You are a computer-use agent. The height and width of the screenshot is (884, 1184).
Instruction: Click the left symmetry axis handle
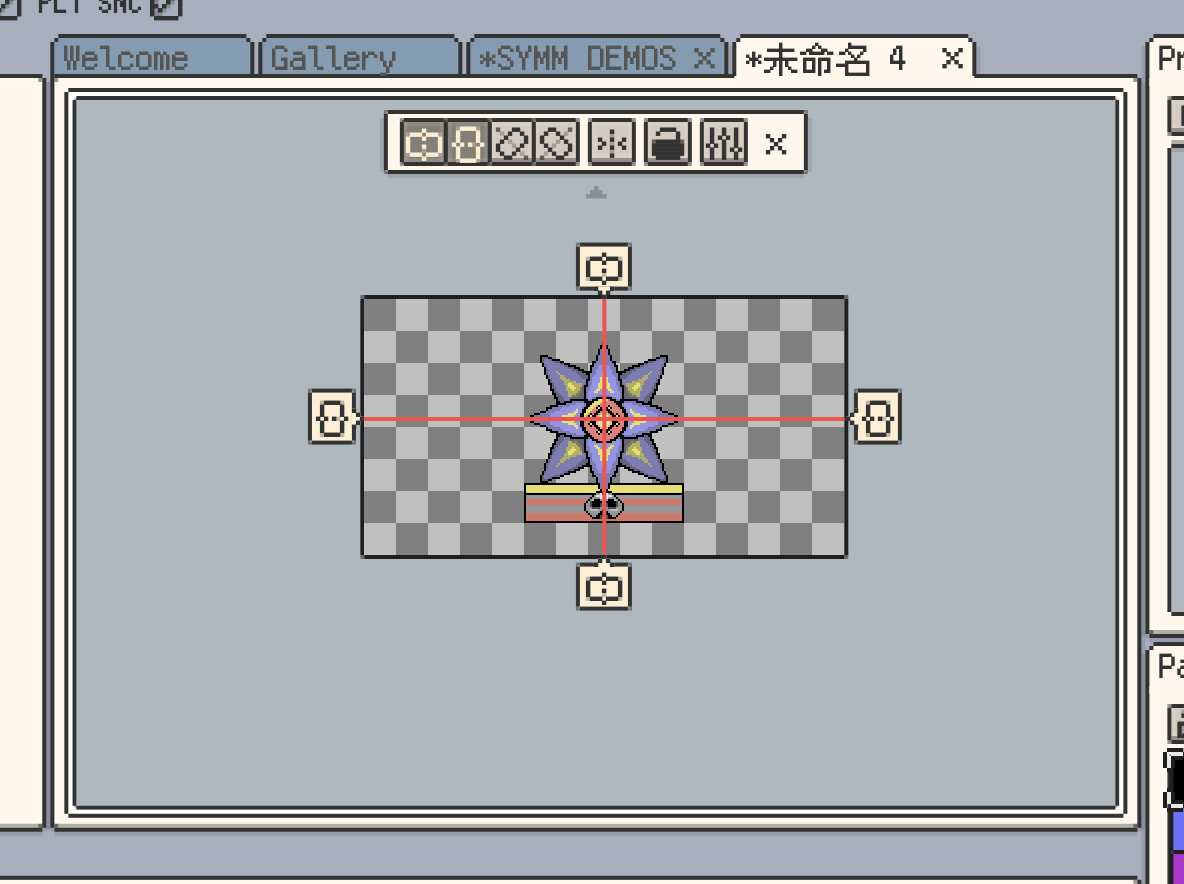pyautogui.click(x=332, y=416)
